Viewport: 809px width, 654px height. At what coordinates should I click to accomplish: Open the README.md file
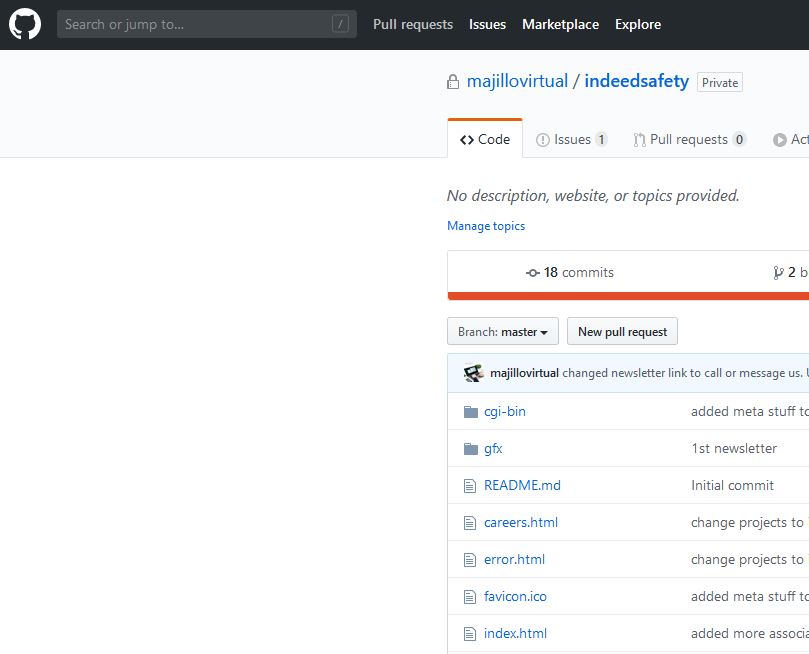[x=522, y=485]
